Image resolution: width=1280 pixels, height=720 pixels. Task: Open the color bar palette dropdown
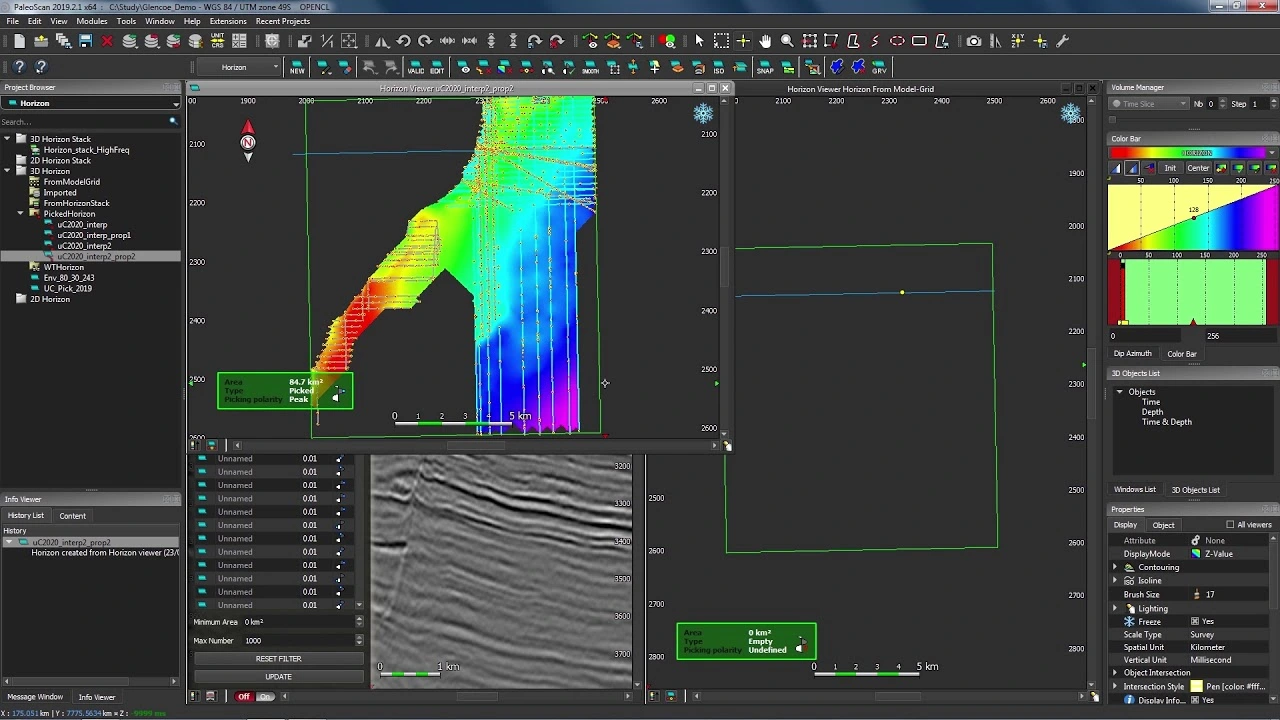click(1271, 153)
